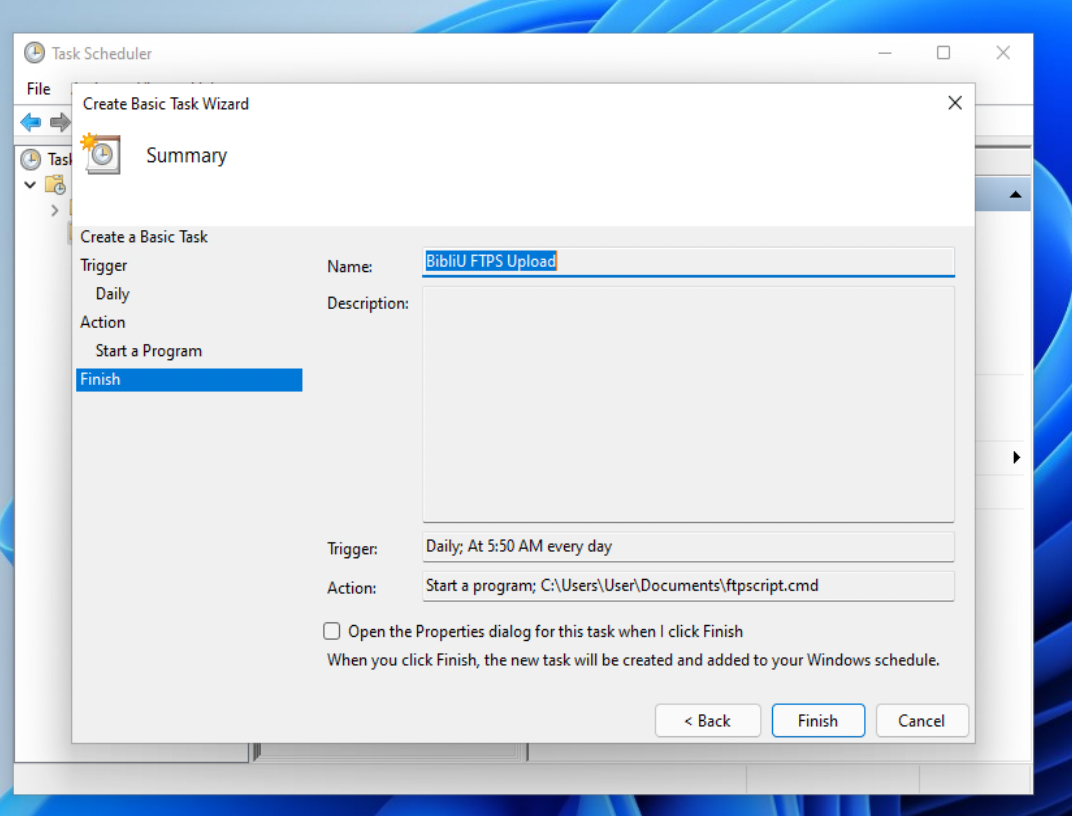The height and width of the screenshot is (816, 1072).
Task: Click the gray Forward arrow toolbar icon
Action: tap(60, 122)
